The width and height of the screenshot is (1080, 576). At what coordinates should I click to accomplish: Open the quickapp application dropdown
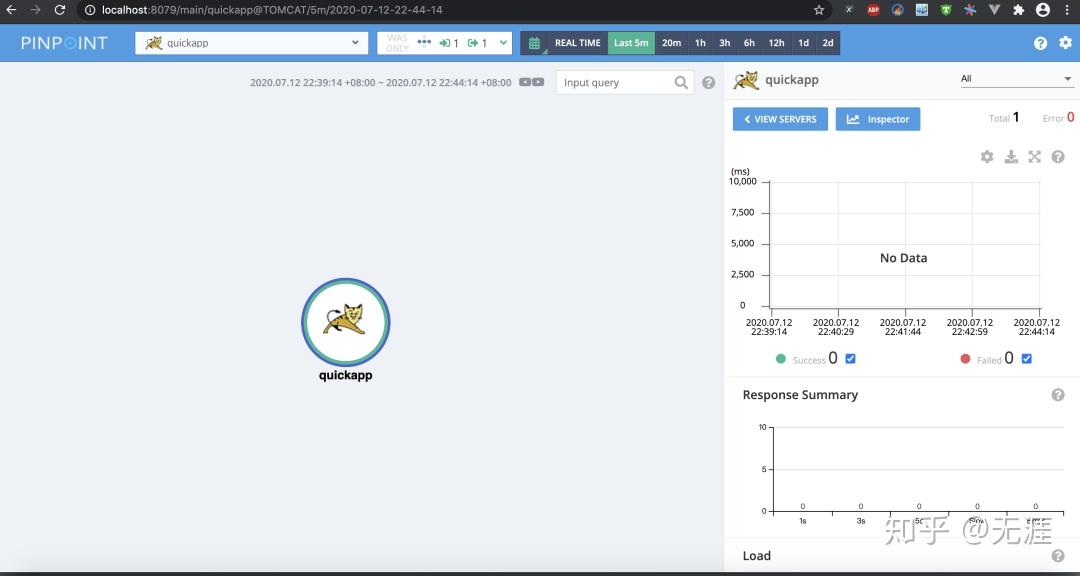click(250, 43)
